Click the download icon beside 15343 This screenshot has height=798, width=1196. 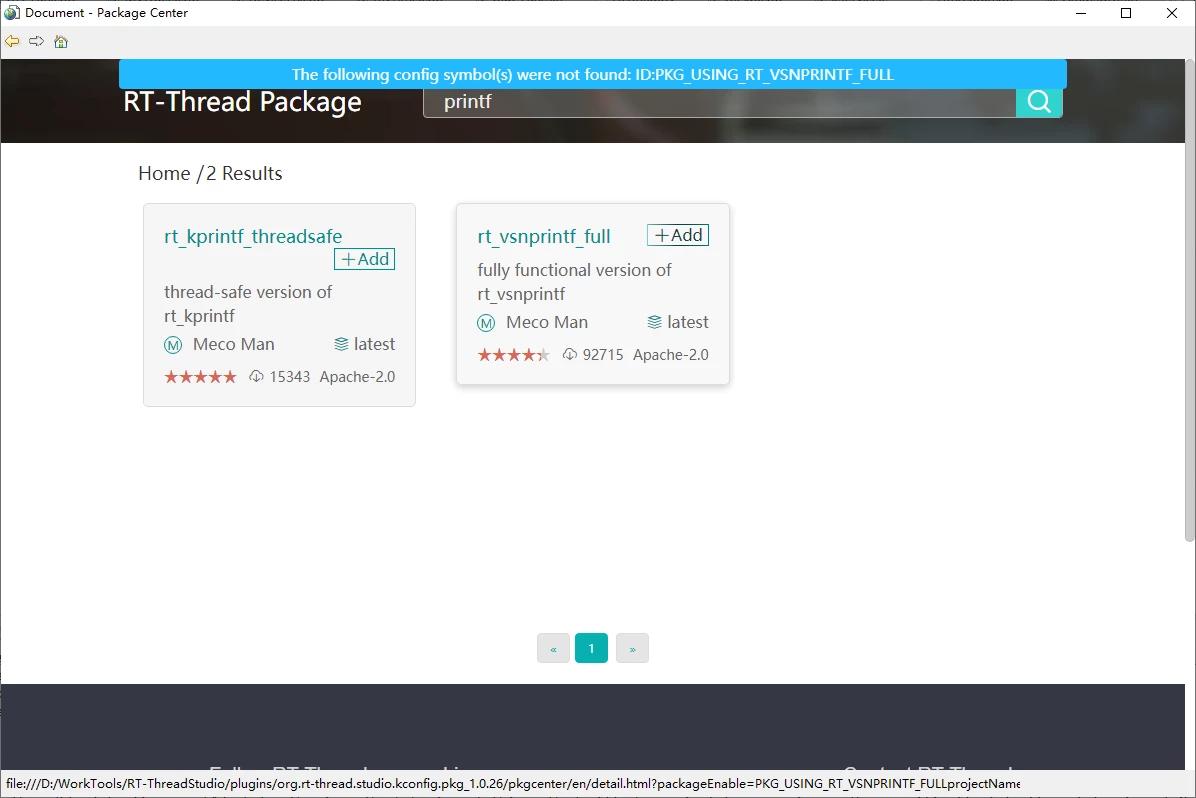256,376
